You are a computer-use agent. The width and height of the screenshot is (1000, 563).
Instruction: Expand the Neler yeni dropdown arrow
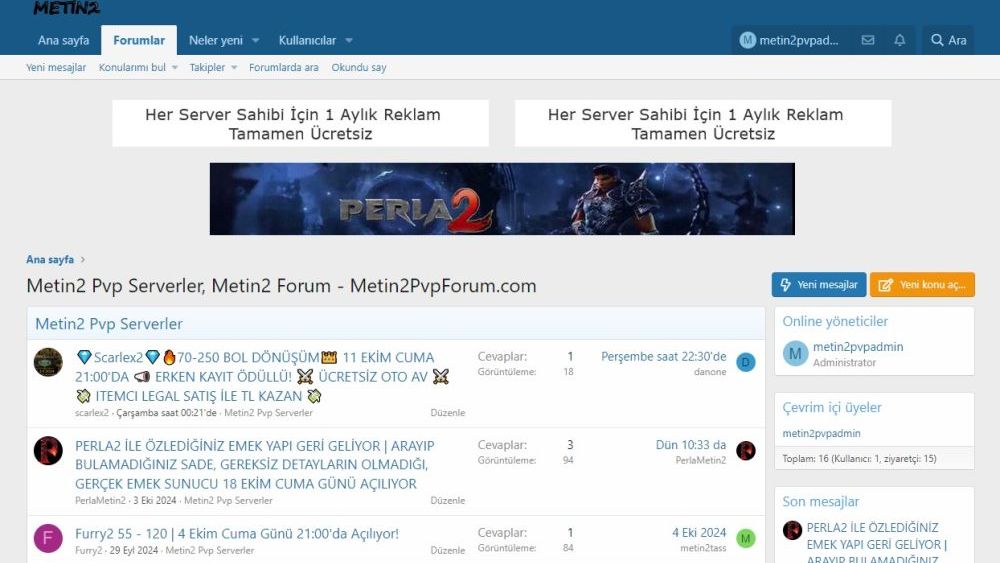tap(256, 40)
